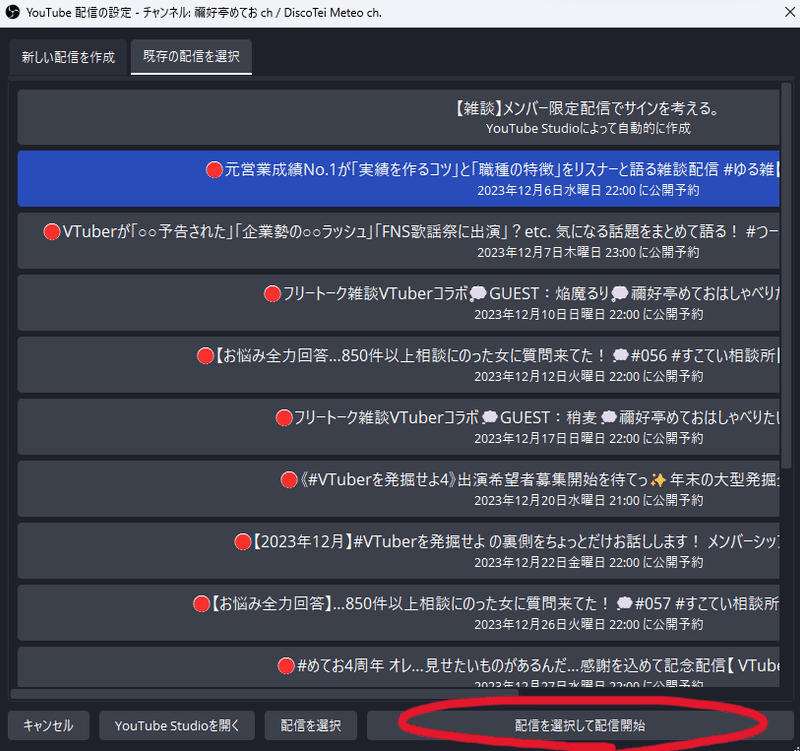Click the date 2023年12月20日水曜日 21:00 に公開予約

(589, 500)
